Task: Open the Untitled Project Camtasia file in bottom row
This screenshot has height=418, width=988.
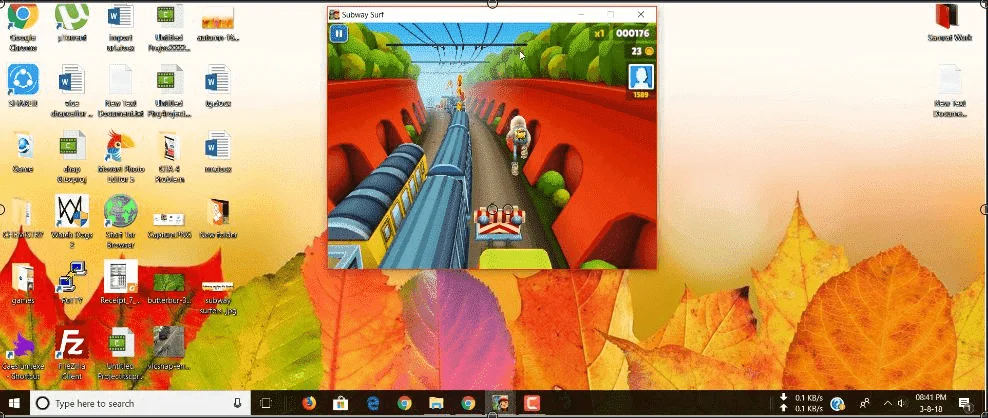Action: pos(120,354)
